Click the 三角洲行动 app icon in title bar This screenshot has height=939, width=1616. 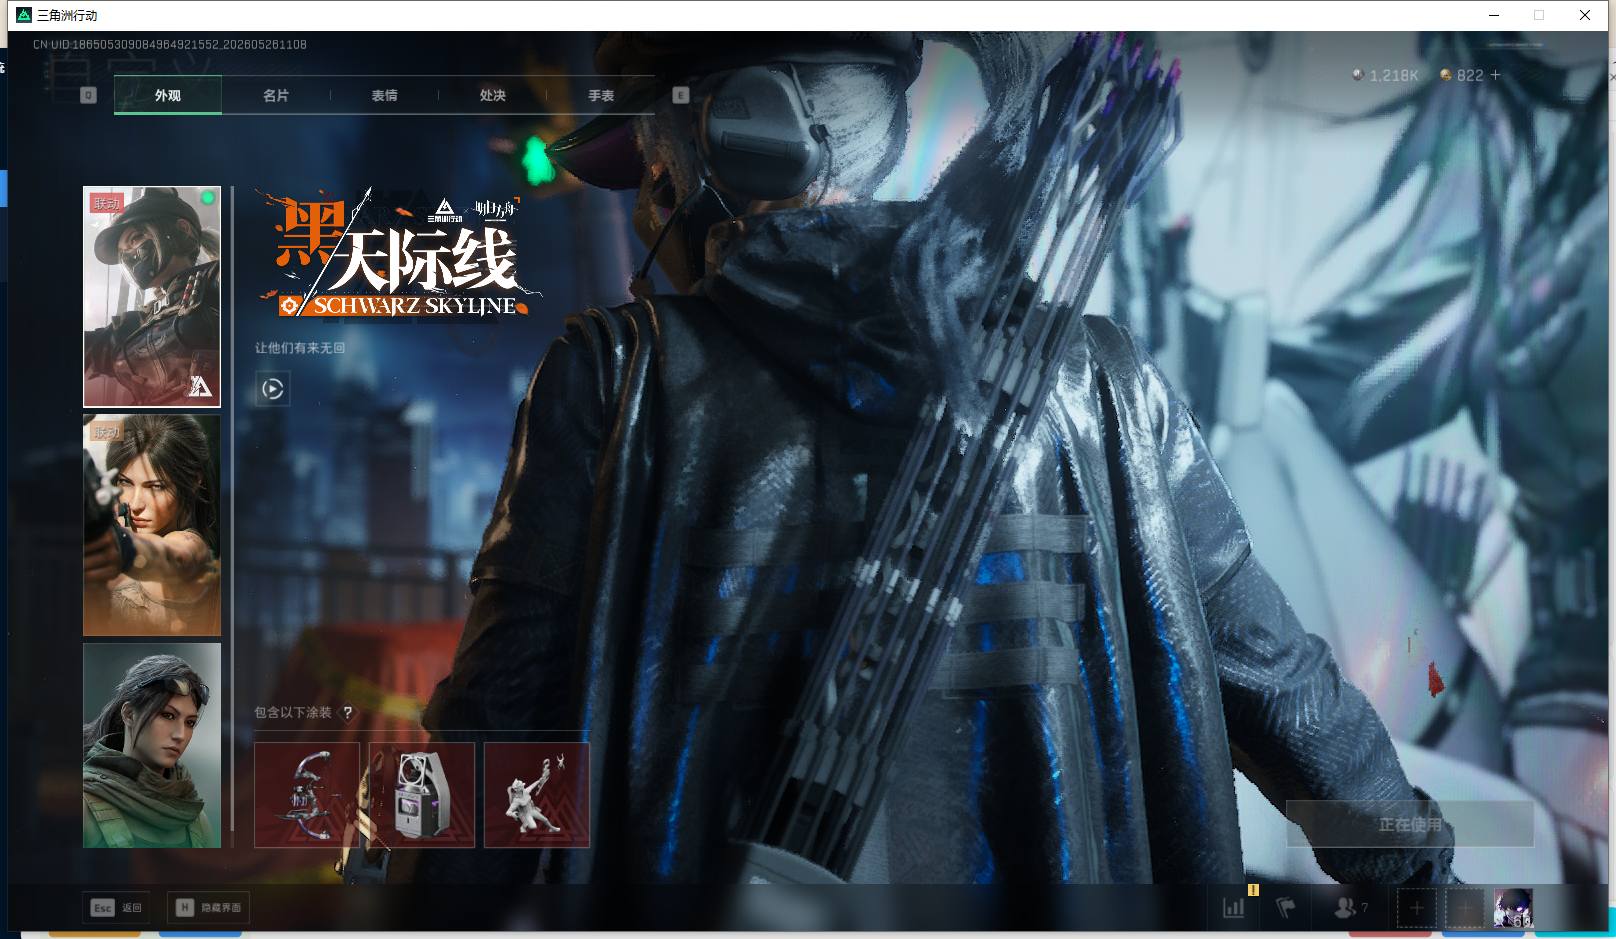pyautogui.click(x=24, y=15)
